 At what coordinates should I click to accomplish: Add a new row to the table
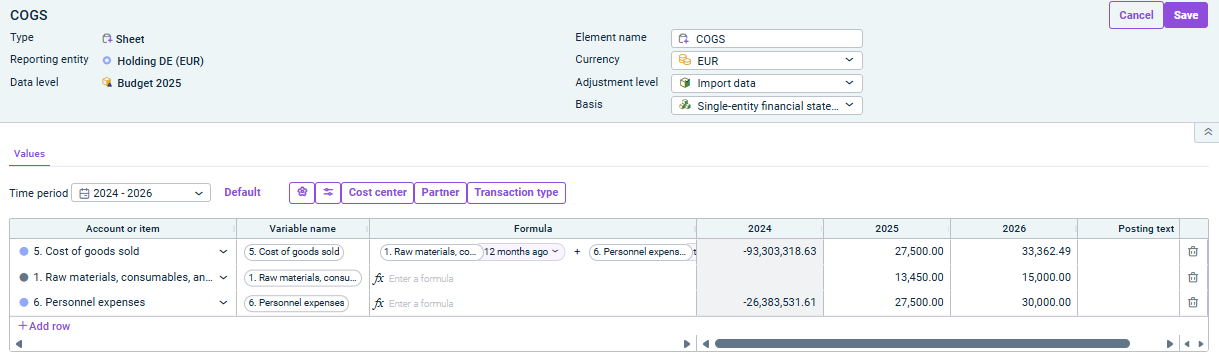point(44,326)
